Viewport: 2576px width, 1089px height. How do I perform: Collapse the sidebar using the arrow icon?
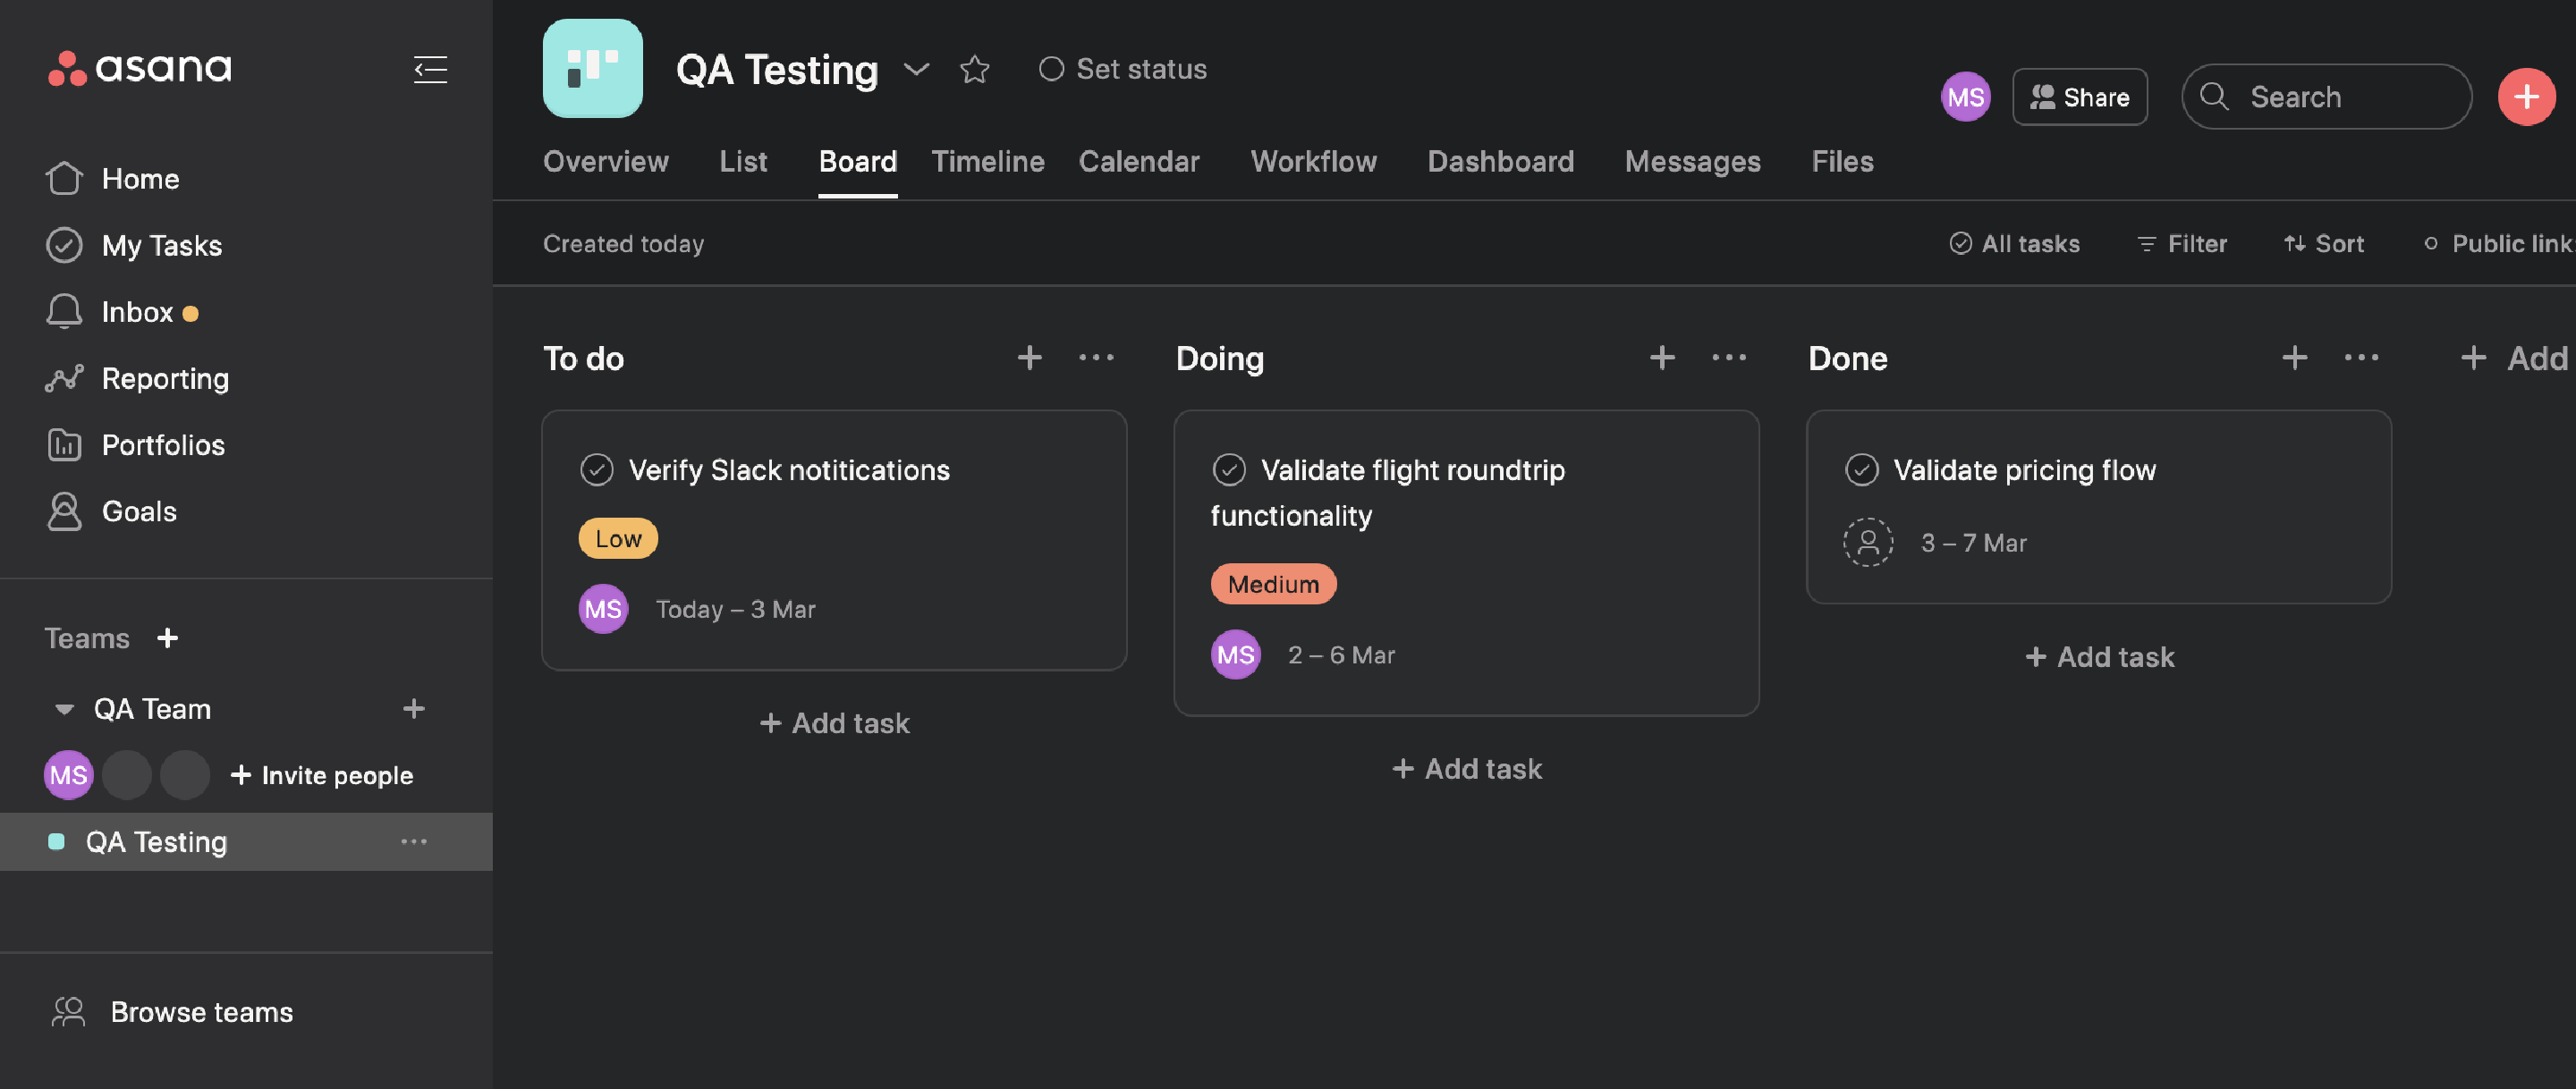430,69
